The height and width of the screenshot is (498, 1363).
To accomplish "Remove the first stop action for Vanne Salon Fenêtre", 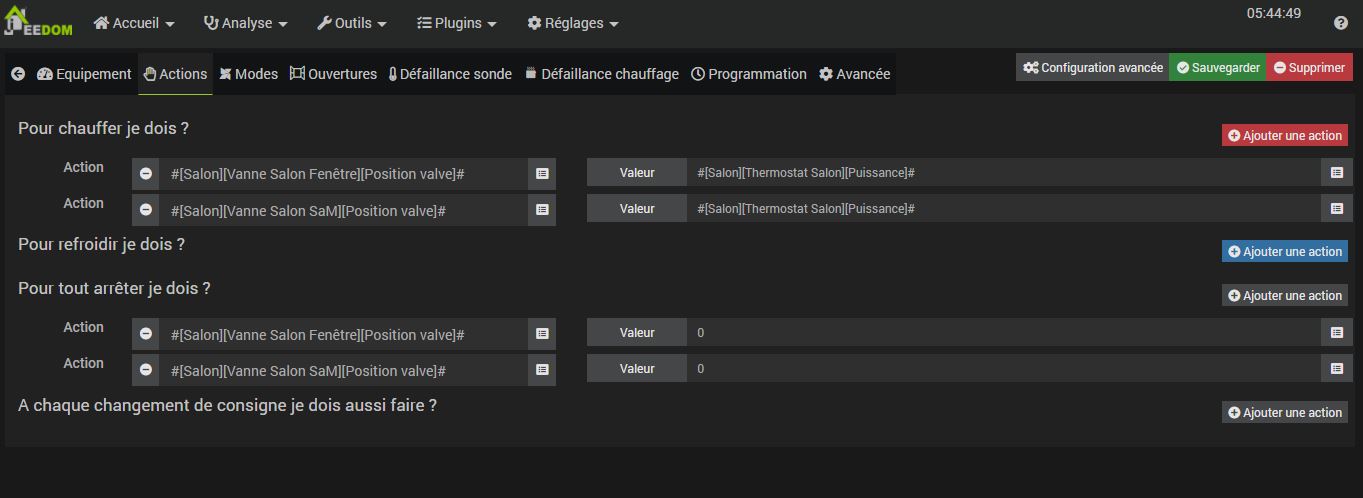I will [x=146, y=334].
